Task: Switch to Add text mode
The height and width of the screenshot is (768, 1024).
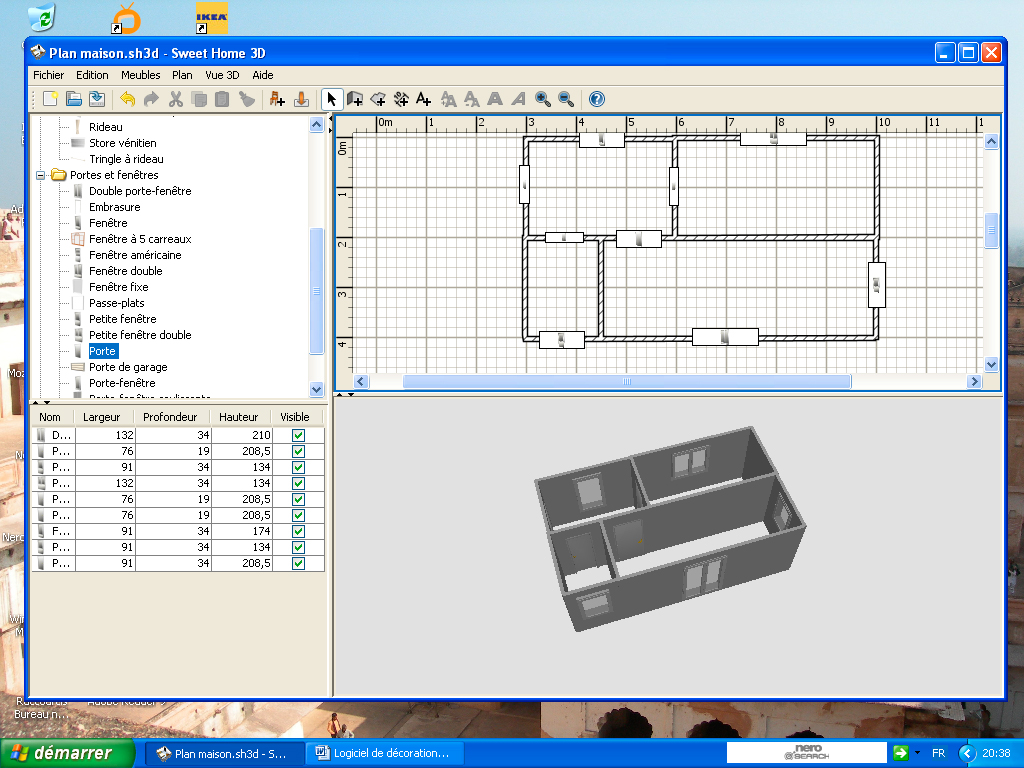Action: [x=424, y=99]
